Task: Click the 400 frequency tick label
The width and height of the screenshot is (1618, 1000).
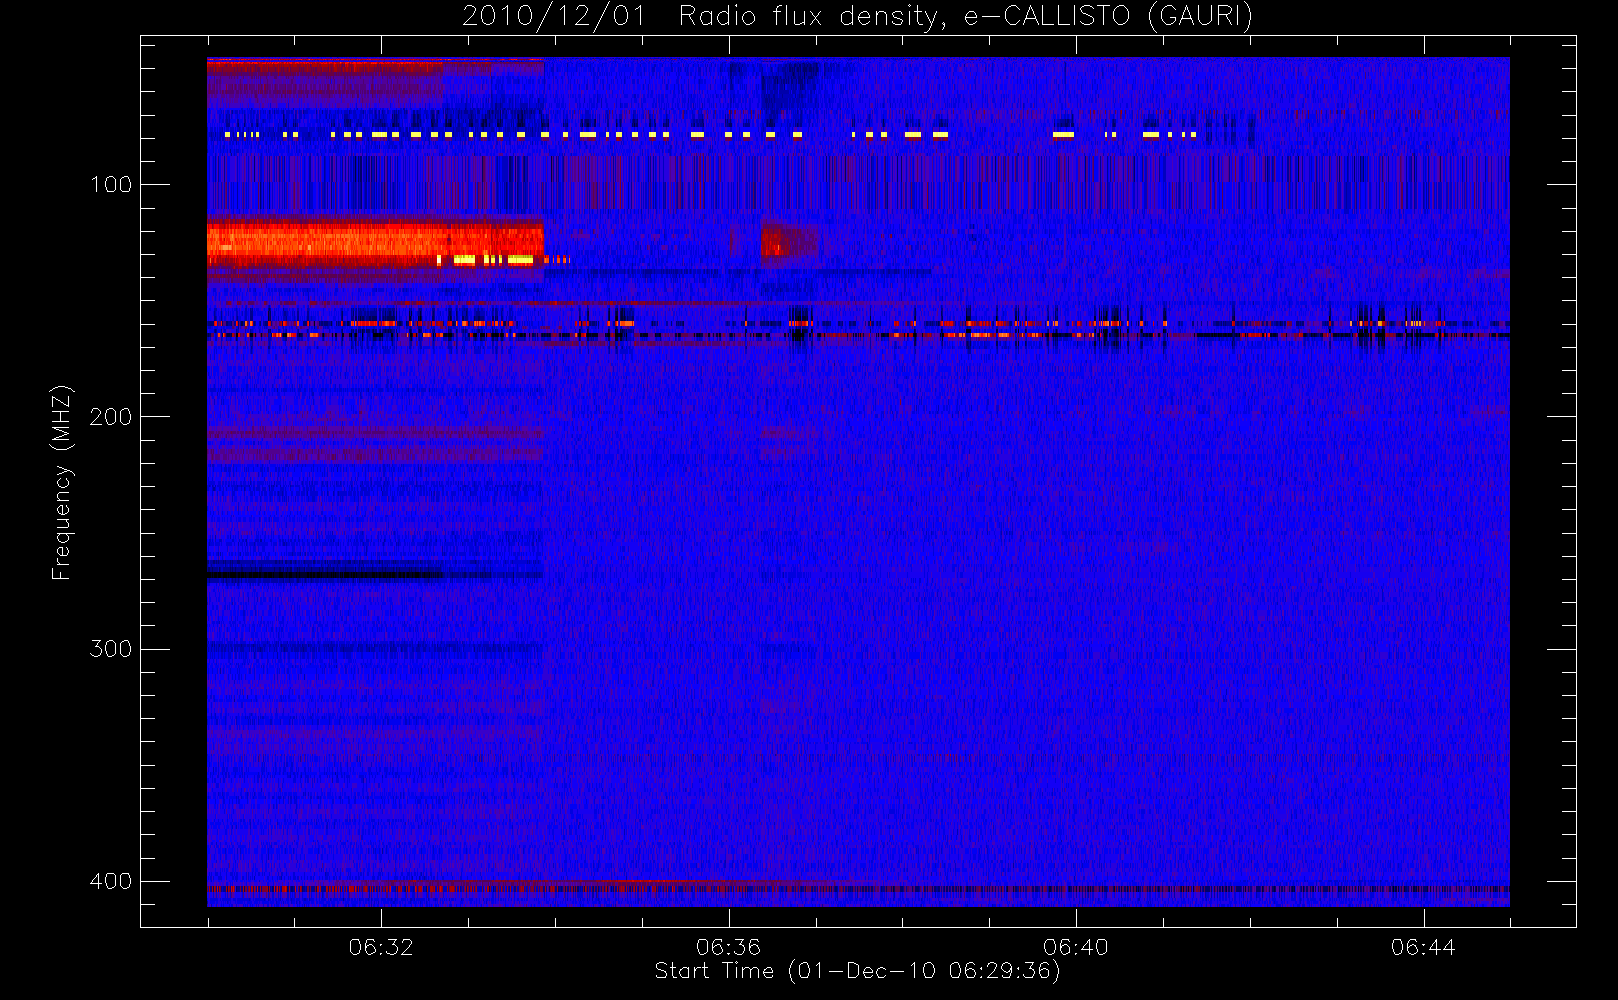Action: [110, 881]
